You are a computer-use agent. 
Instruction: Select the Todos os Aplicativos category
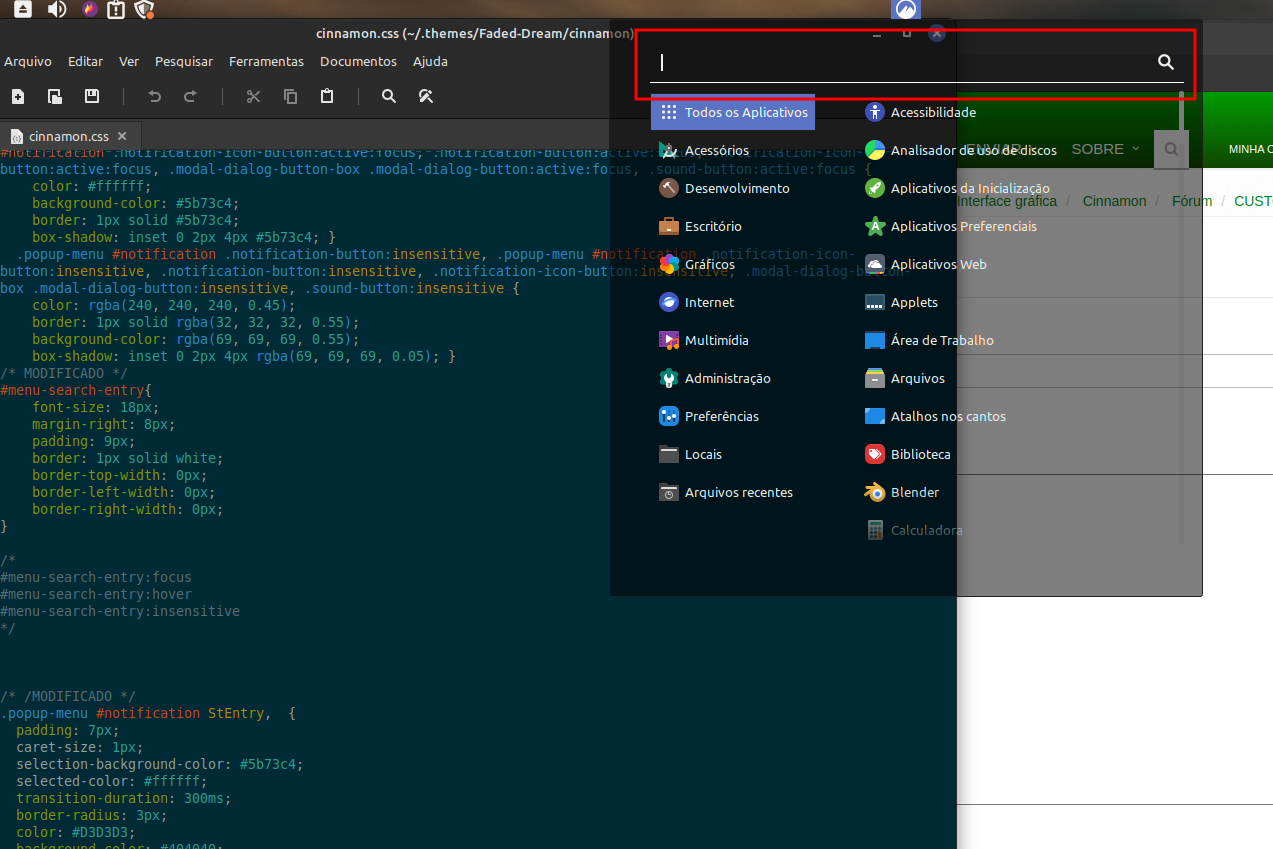click(x=733, y=112)
